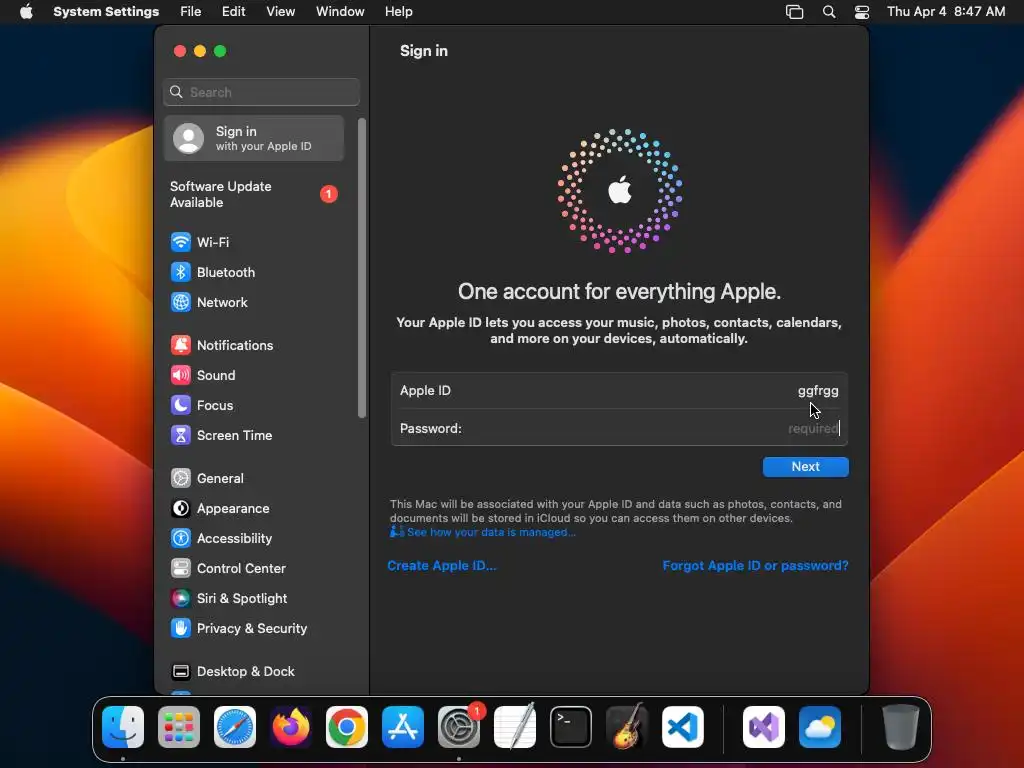Click the sidebar Search field
The image size is (1024, 768).
pyautogui.click(x=261, y=92)
